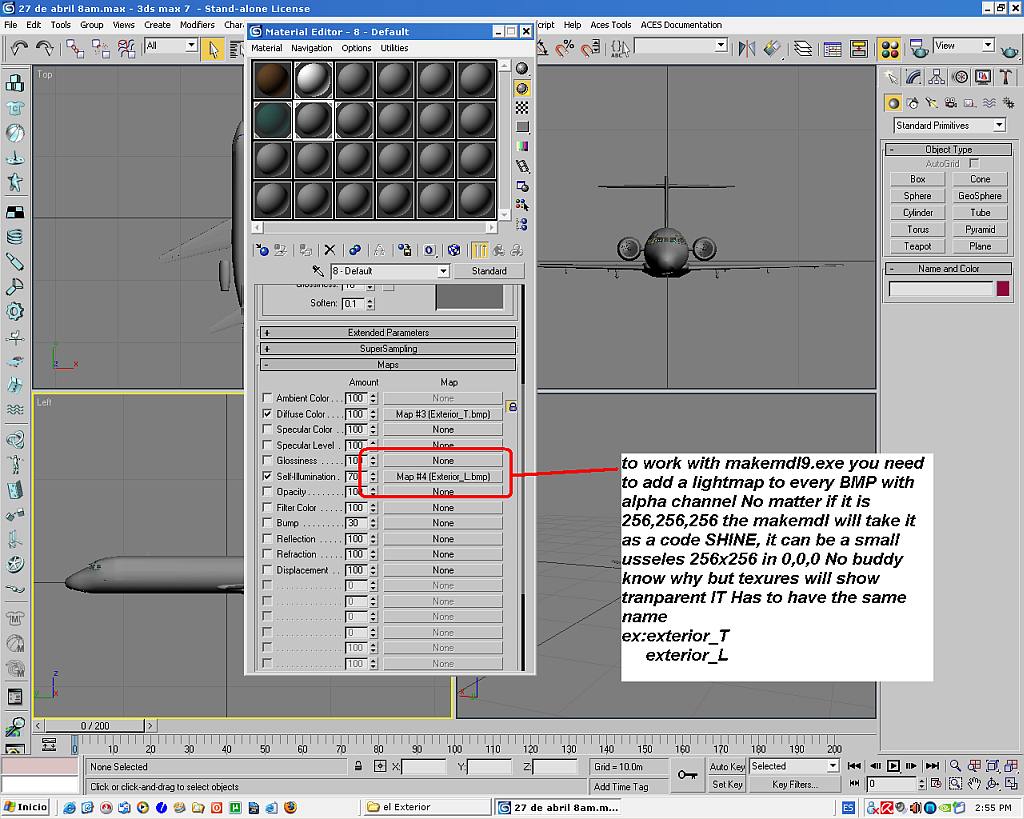Enable the Bump map checkbox
Screen dimensions: 1024x819
[x=267, y=523]
